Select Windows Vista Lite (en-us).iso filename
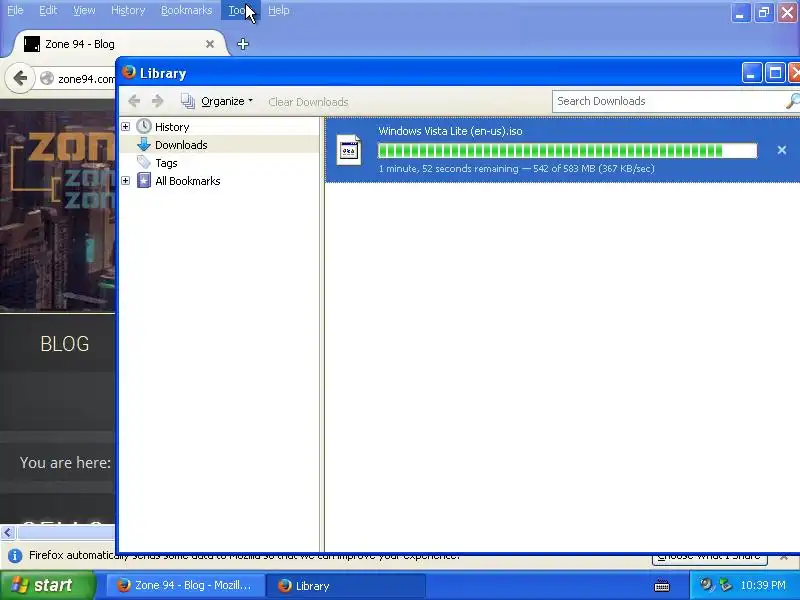800x600 pixels. pos(451,131)
